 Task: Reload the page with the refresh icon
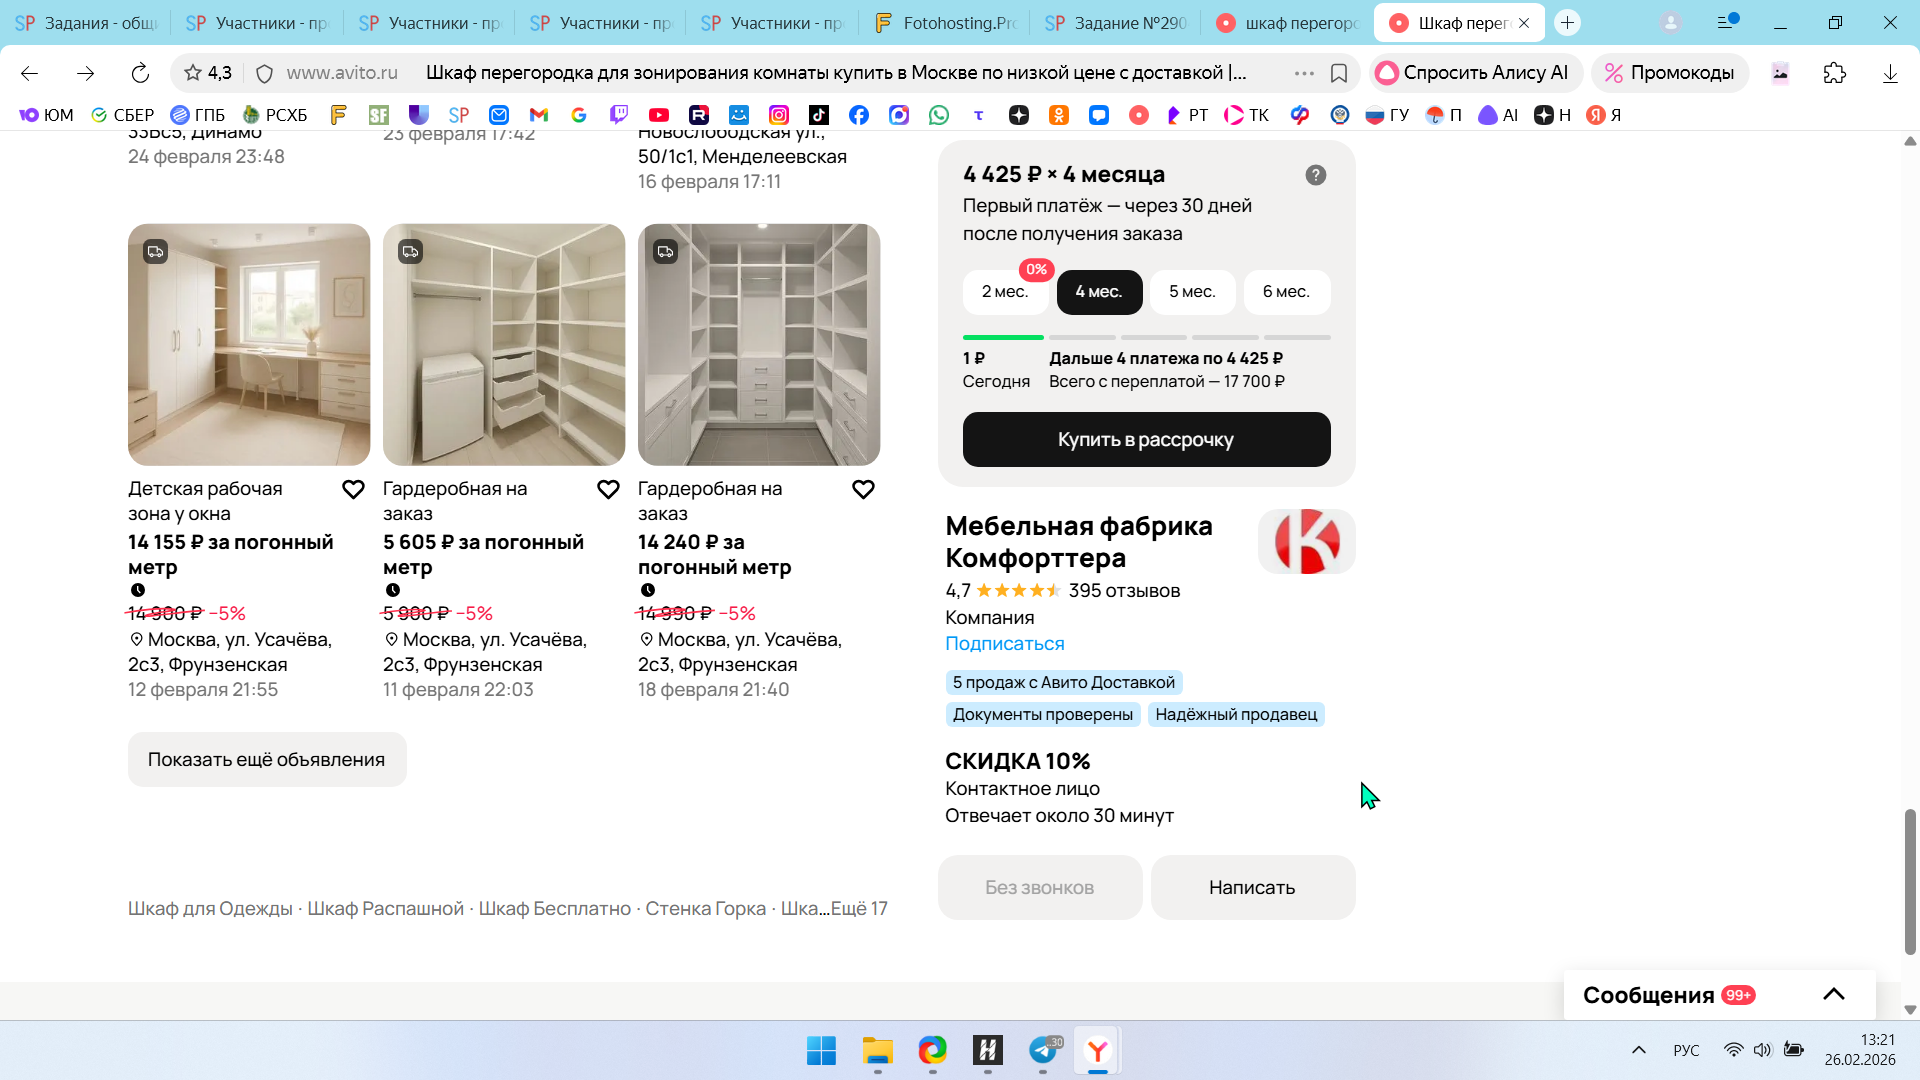pos(140,73)
